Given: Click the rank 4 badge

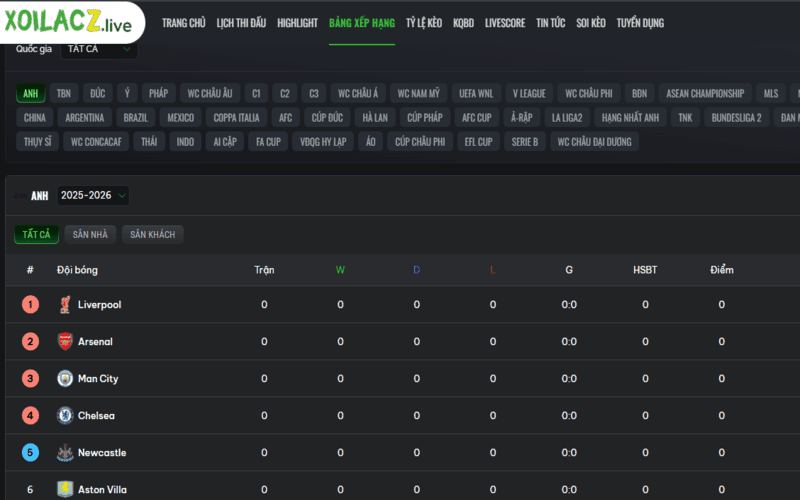Looking at the screenshot, I should pos(30,415).
